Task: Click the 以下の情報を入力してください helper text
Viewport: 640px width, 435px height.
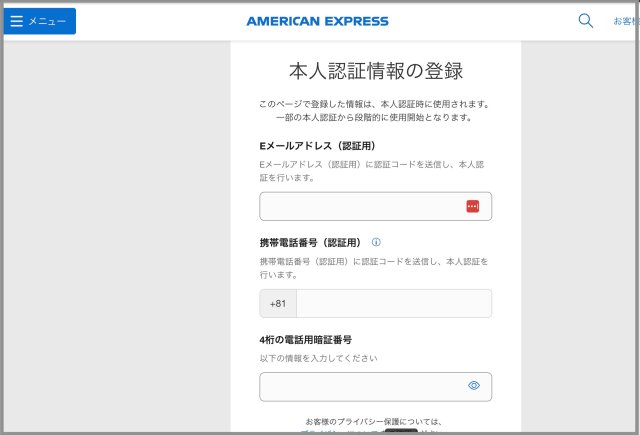Action: pos(318,358)
